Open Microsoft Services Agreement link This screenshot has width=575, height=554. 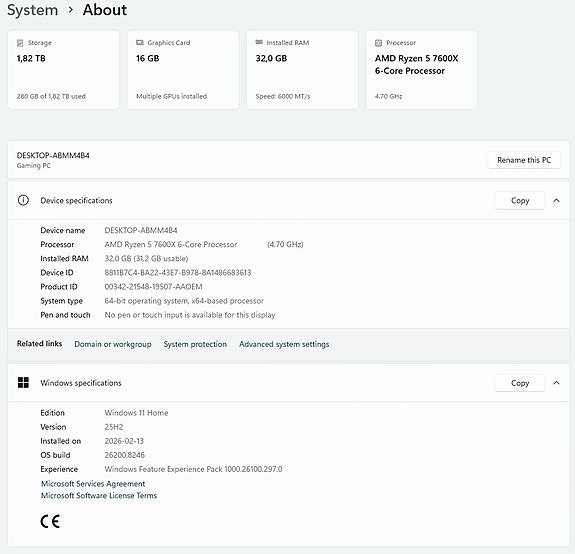click(93, 484)
